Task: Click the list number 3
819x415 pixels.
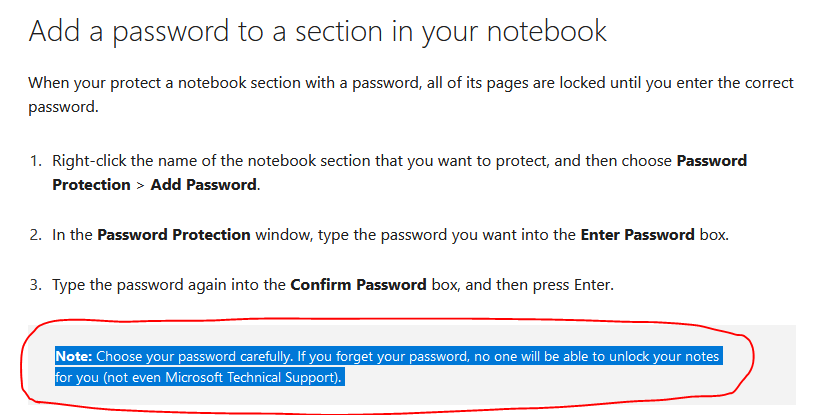Action: [34, 285]
